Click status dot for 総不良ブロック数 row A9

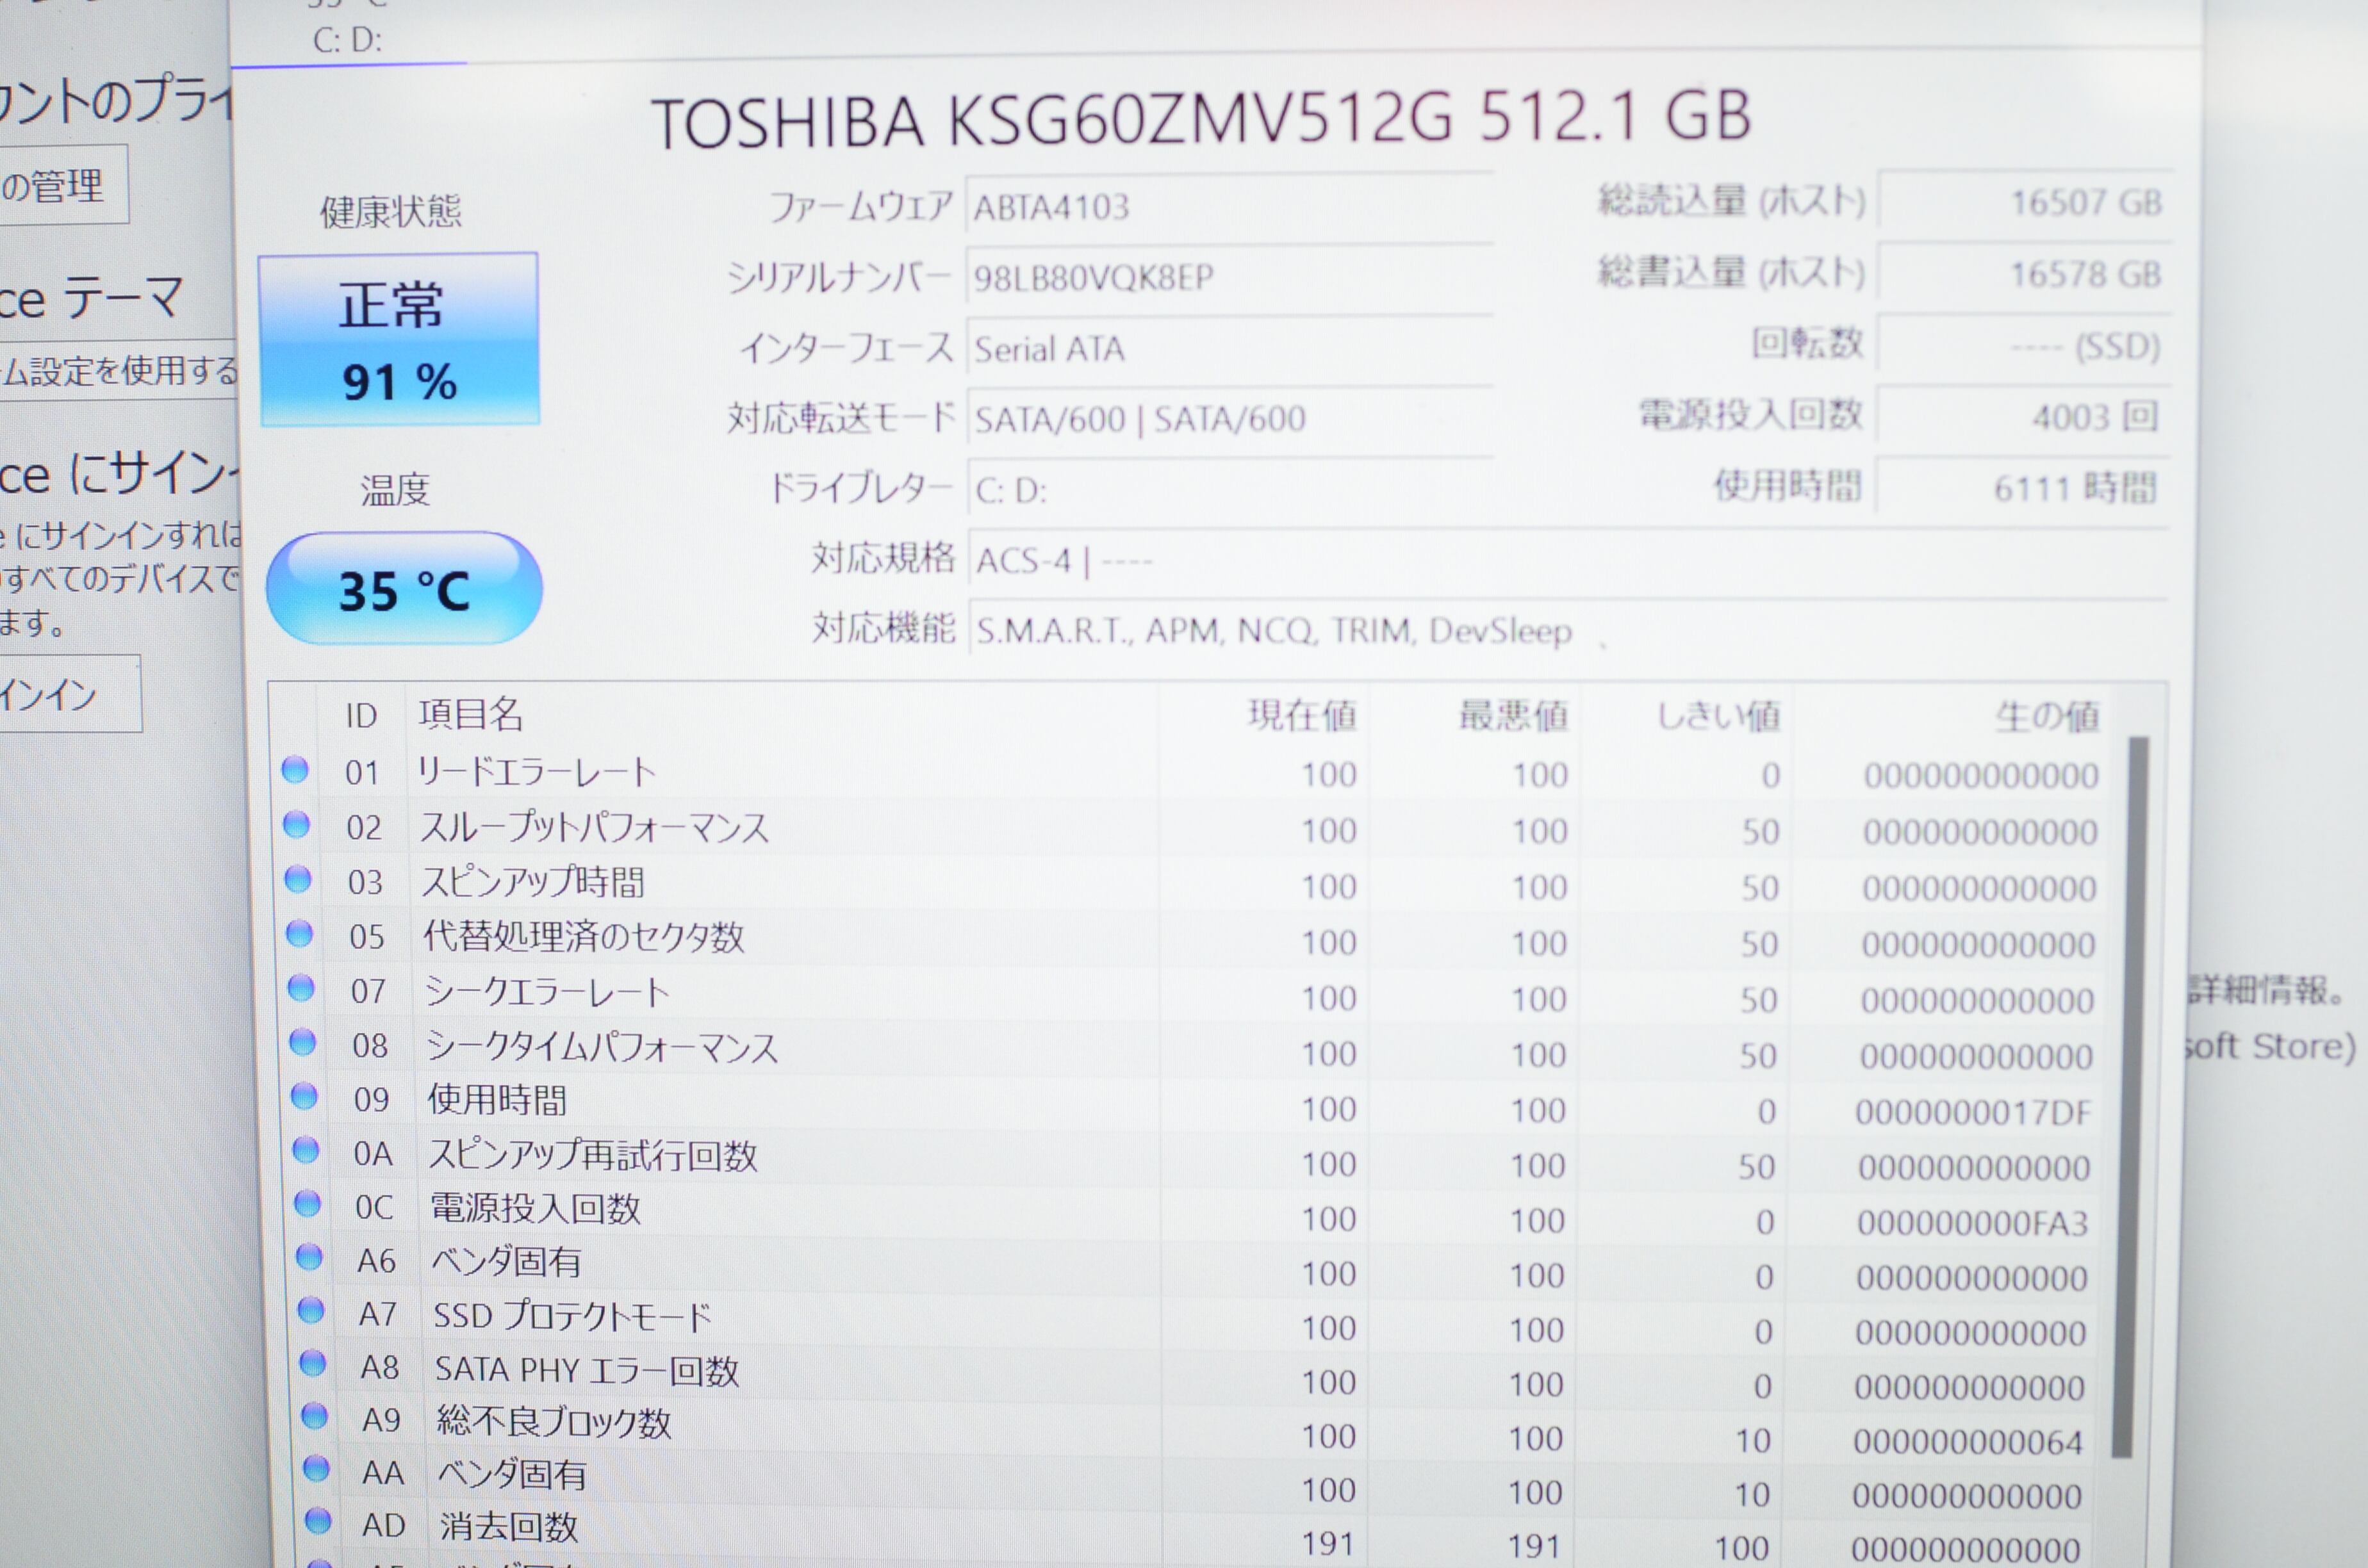tap(315, 1416)
